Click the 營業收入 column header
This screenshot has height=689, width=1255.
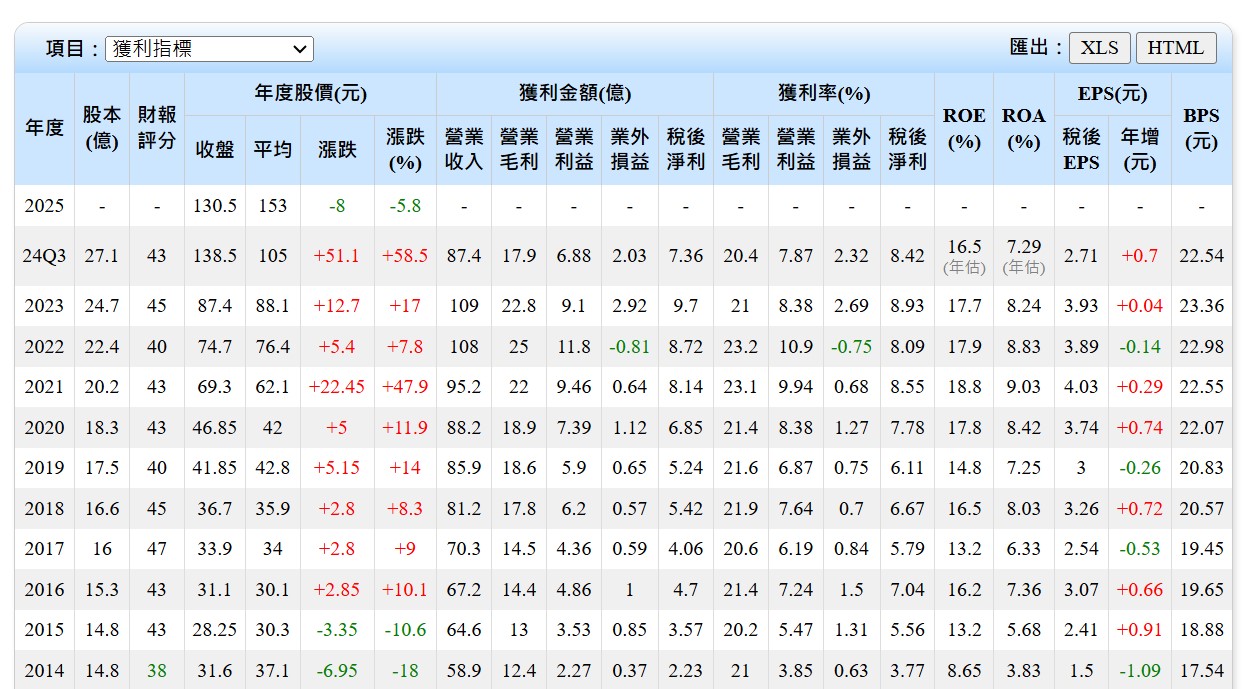coord(463,149)
